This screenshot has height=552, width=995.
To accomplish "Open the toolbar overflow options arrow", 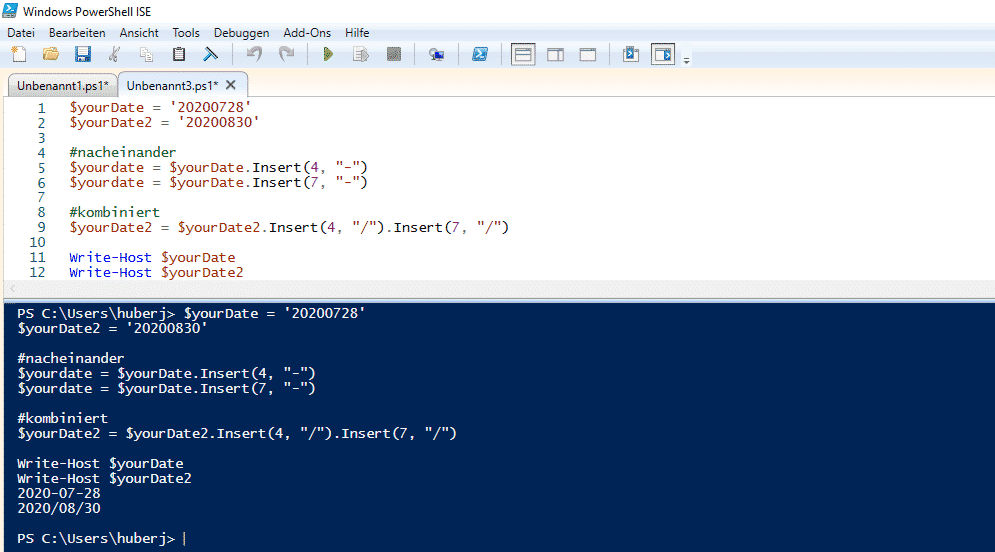I will tap(687, 61).
